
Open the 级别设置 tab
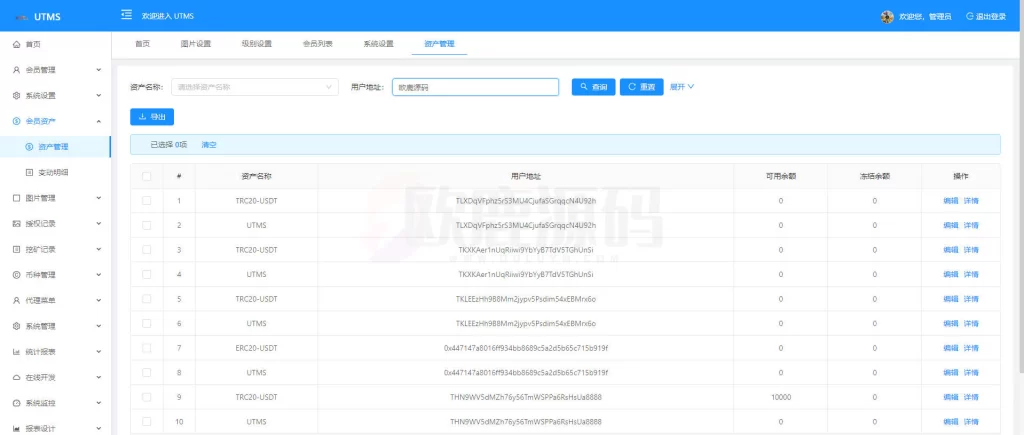[257, 44]
